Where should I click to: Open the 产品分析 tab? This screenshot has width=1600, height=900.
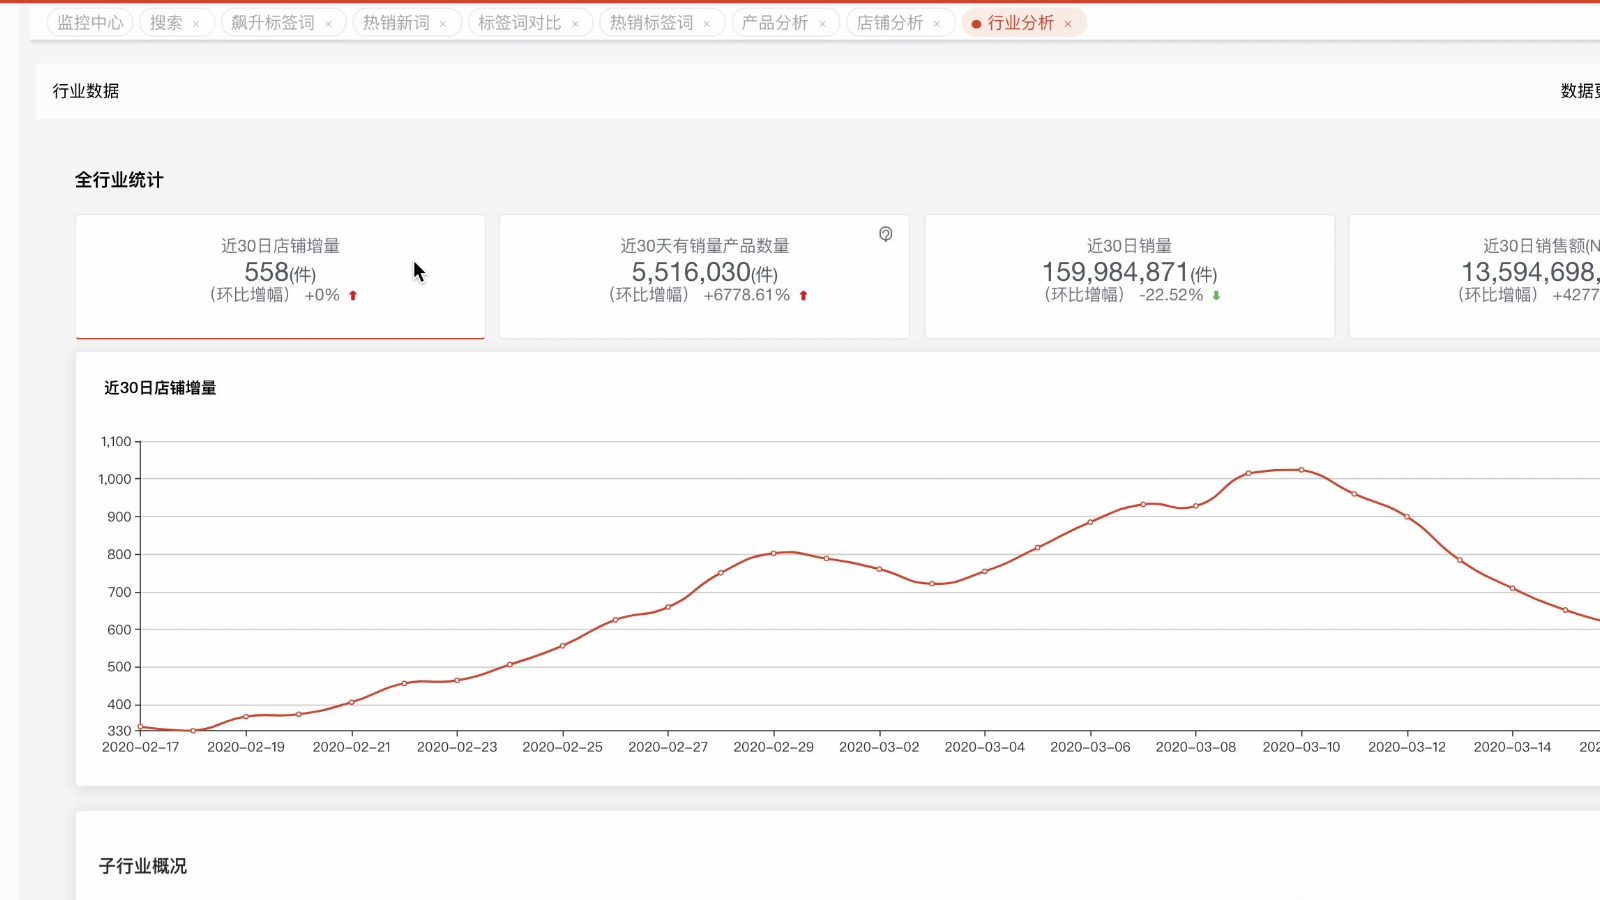click(x=774, y=23)
